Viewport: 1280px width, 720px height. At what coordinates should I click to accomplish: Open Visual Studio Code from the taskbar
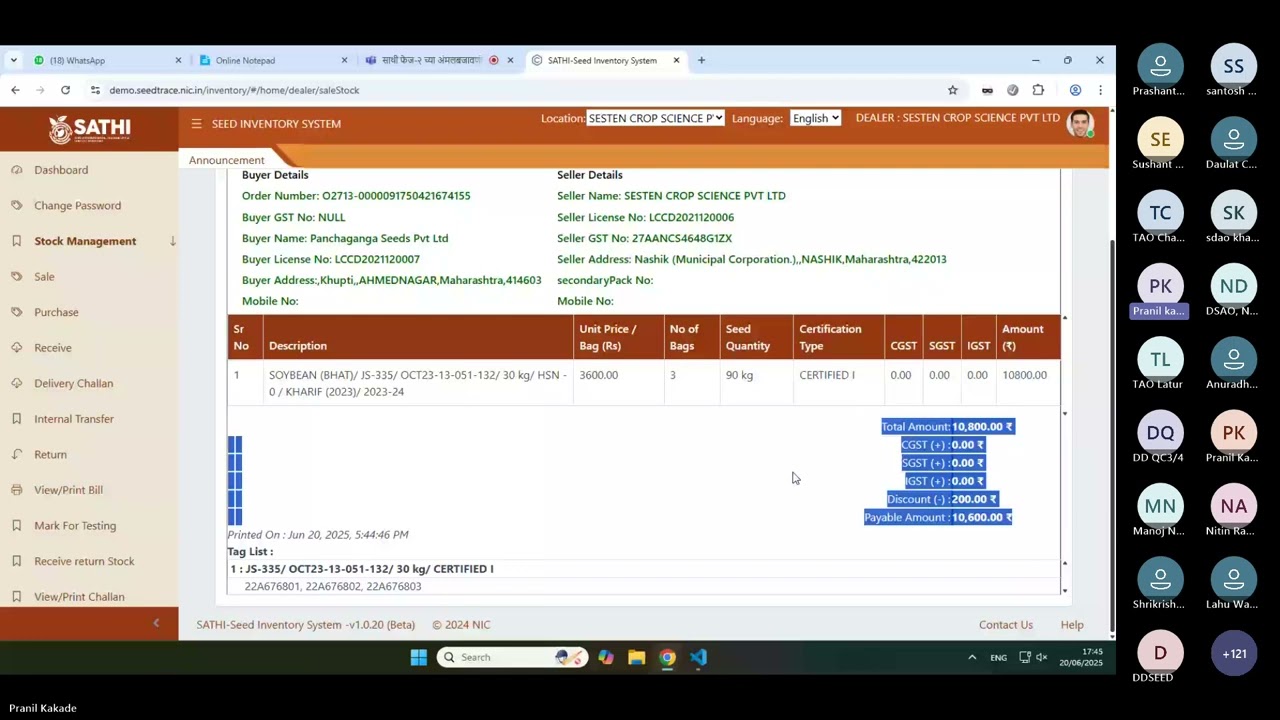[x=698, y=657]
